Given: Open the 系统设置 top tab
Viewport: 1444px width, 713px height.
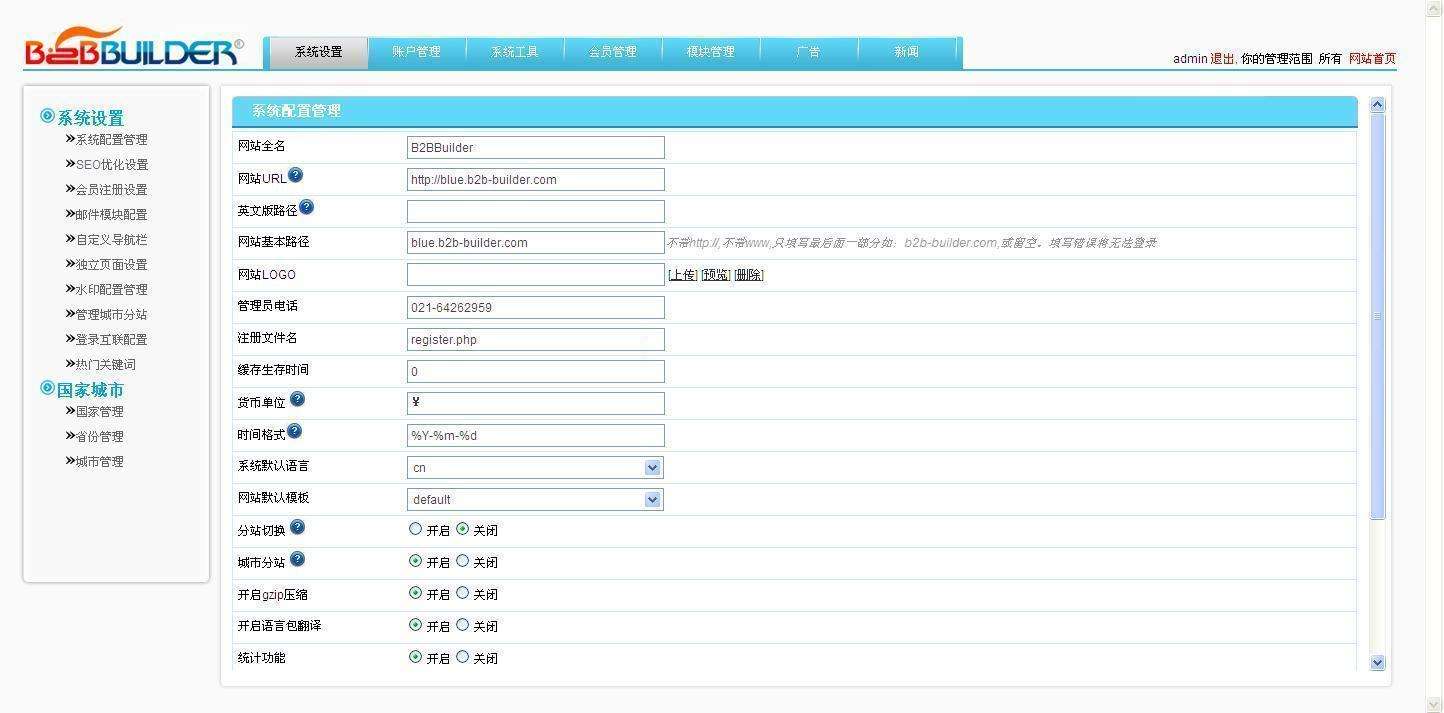Looking at the screenshot, I should (x=318, y=52).
